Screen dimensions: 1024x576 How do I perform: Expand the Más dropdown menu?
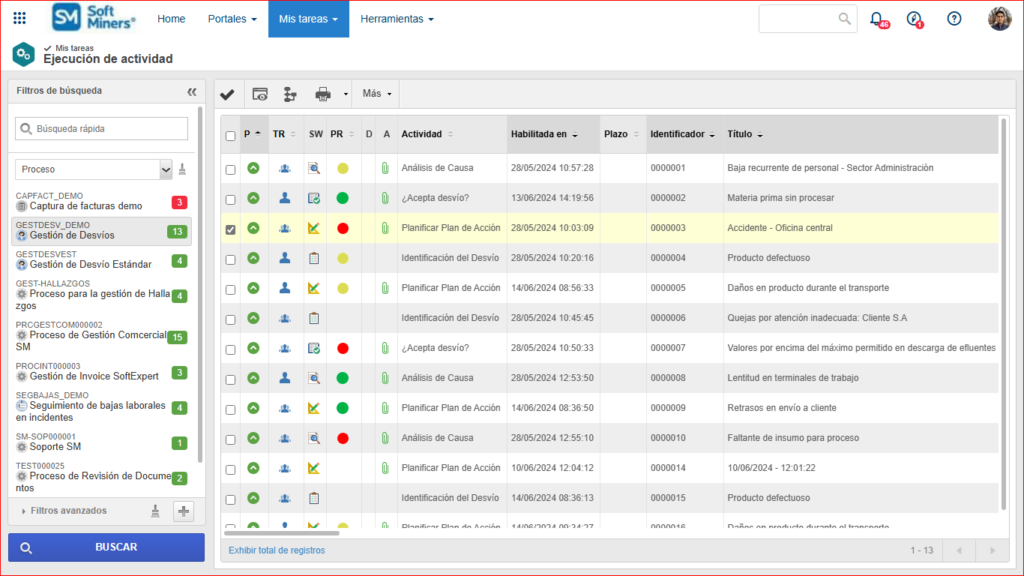click(x=377, y=94)
